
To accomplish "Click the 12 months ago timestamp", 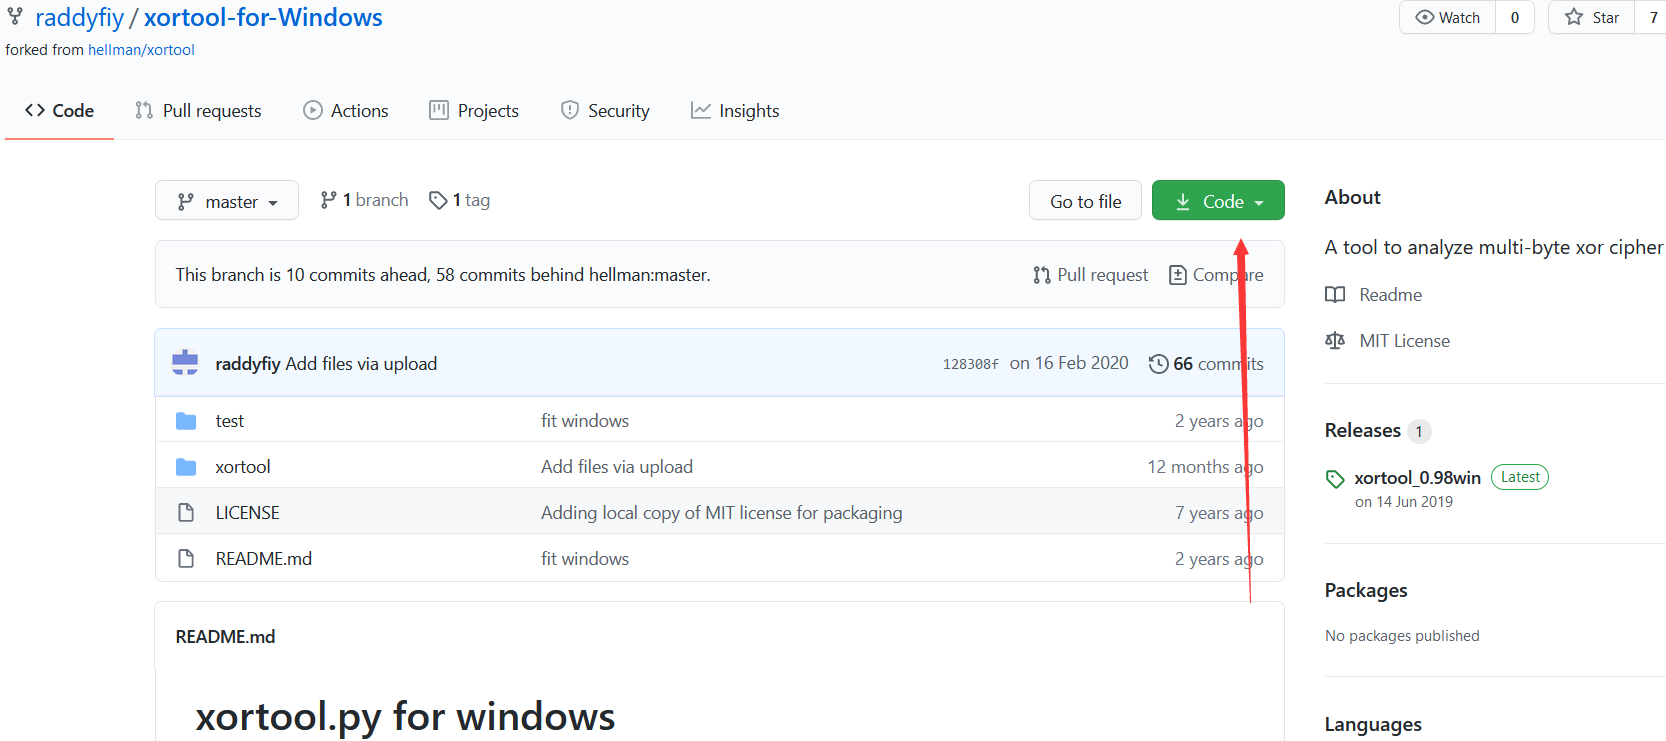I will pos(1205,467).
